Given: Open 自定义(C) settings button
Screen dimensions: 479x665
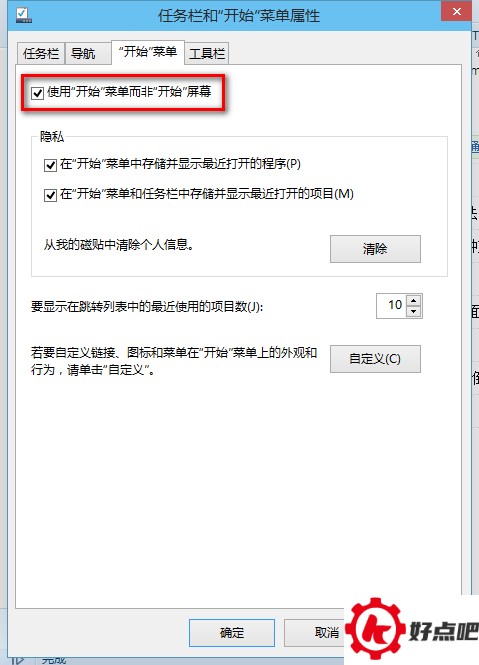Looking at the screenshot, I should pyautogui.click(x=375, y=359).
